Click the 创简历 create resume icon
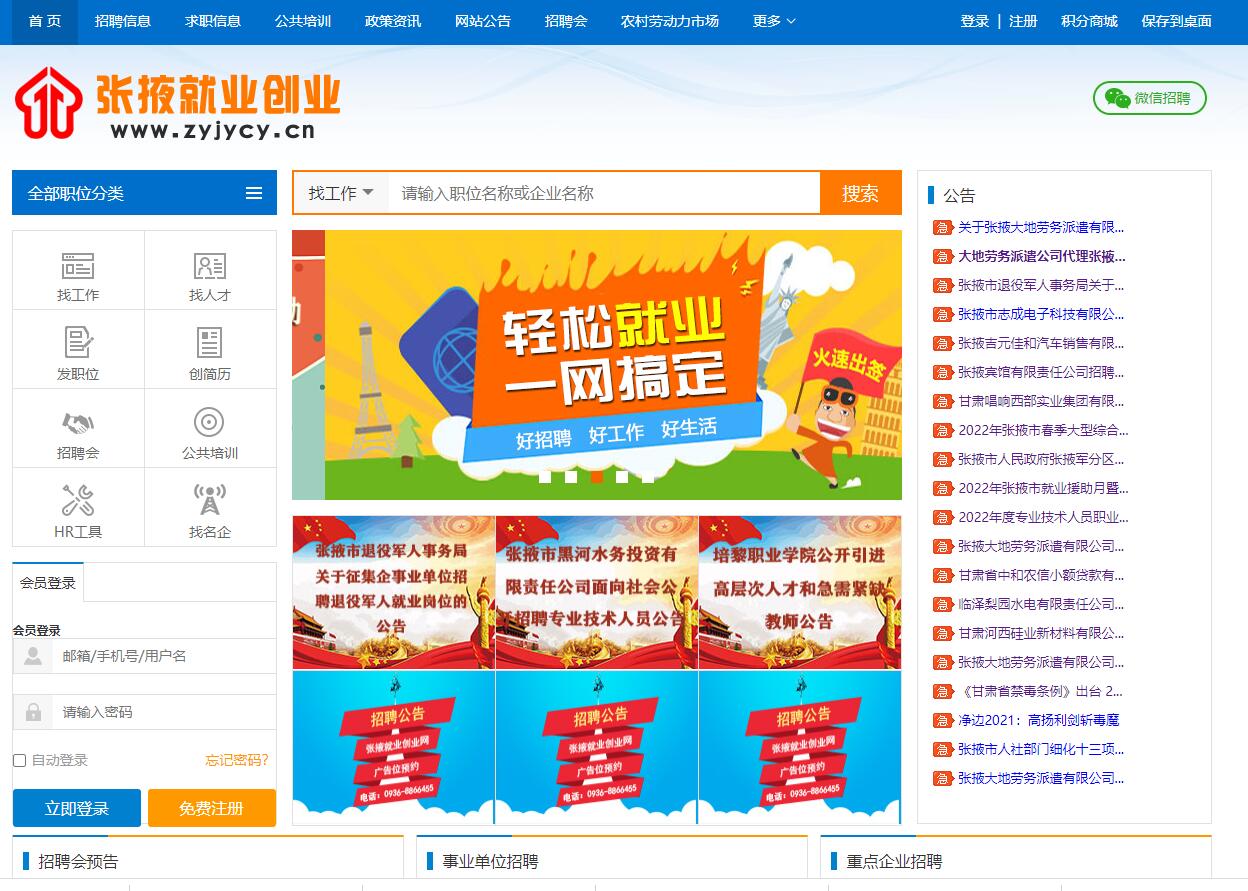Image resolution: width=1248 pixels, height=891 pixels. (210, 342)
